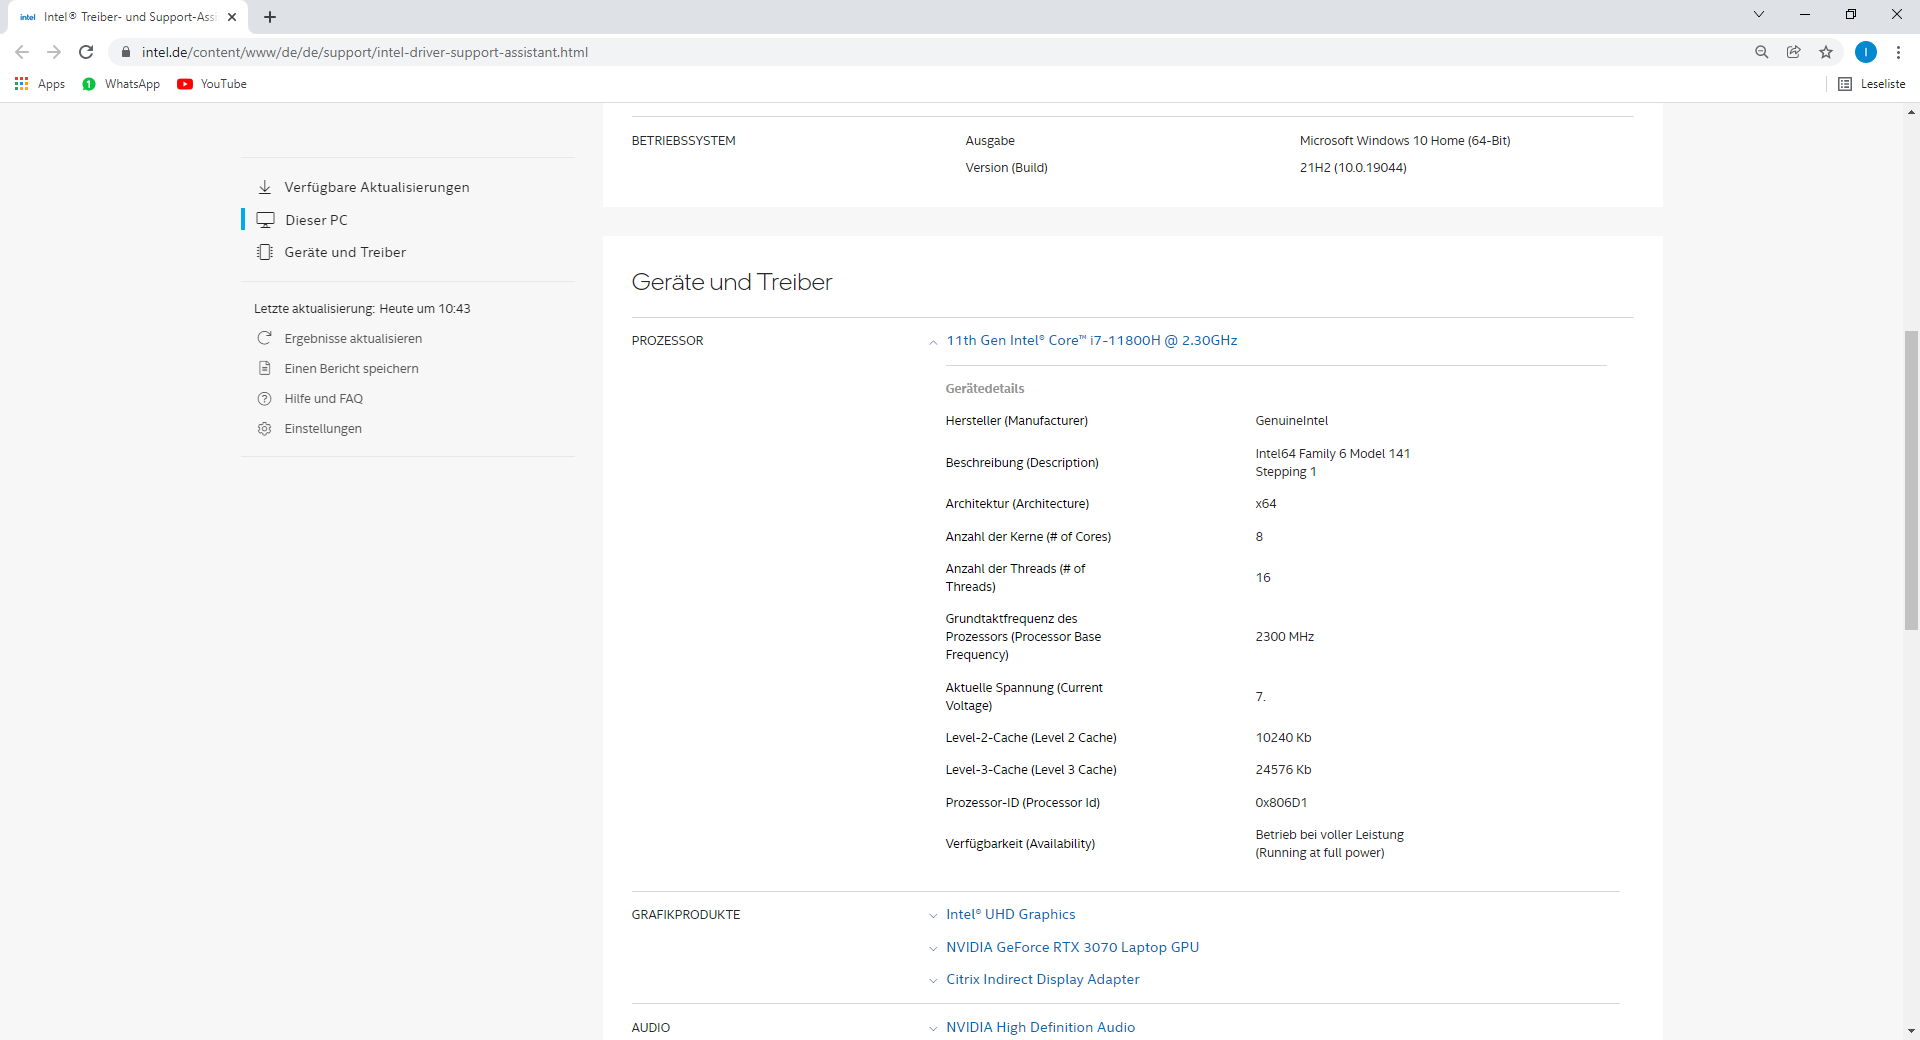Select Geräte und Treiber in sidebar
Screen dimensions: 1920x1040
345,252
